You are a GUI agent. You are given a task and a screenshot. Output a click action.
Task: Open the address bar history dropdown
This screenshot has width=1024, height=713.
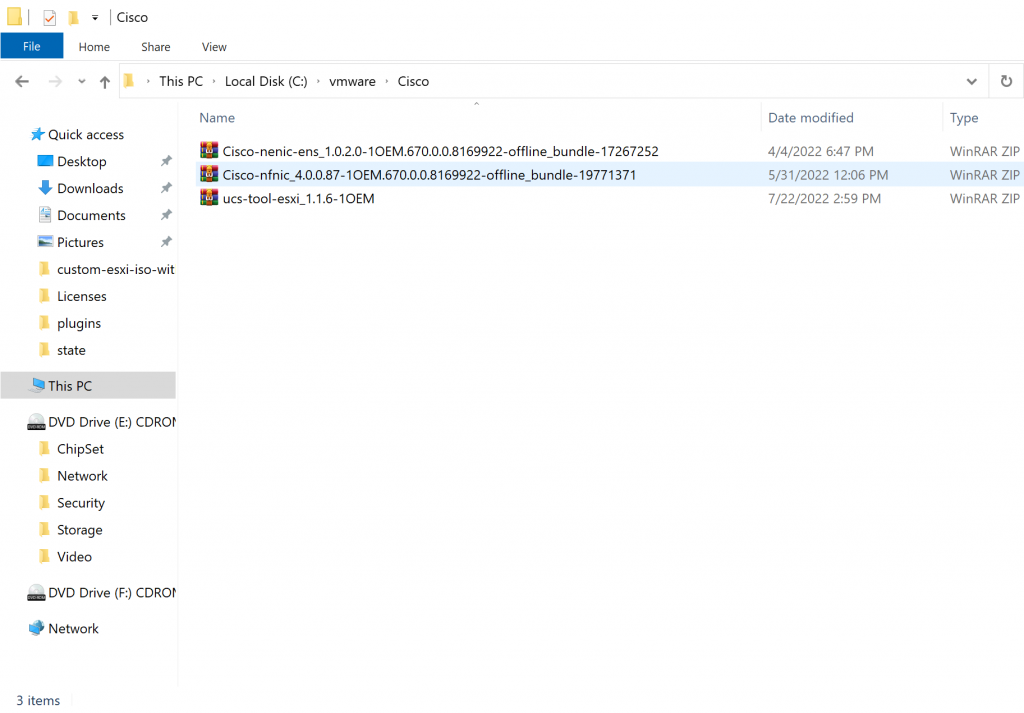click(972, 82)
